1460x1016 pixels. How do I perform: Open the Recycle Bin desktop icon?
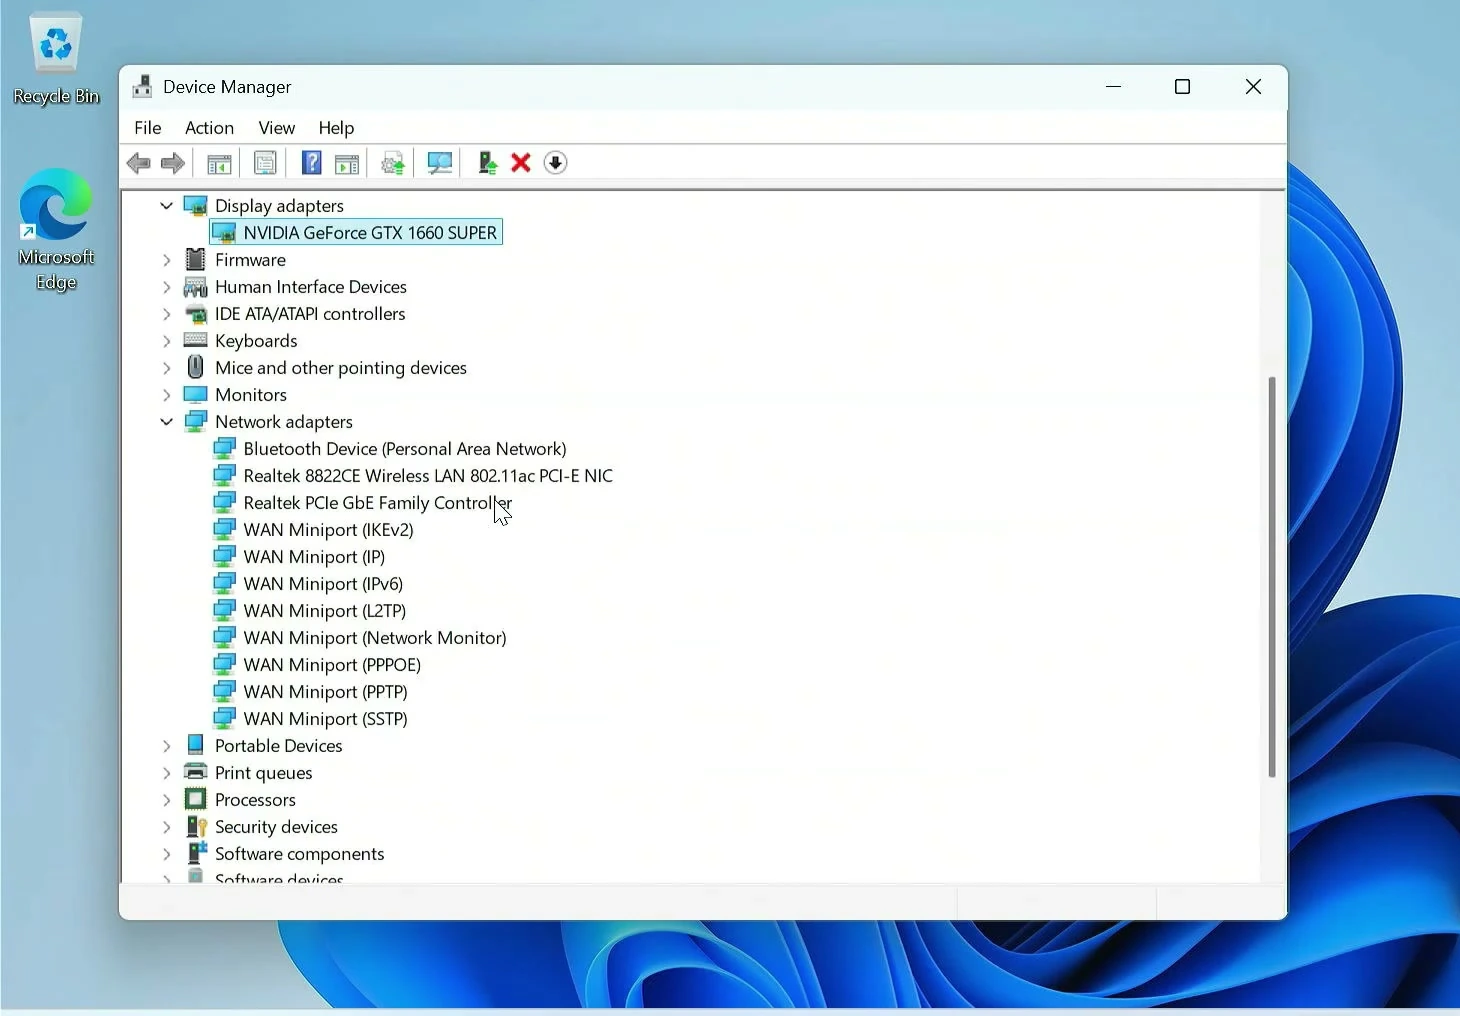[56, 58]
